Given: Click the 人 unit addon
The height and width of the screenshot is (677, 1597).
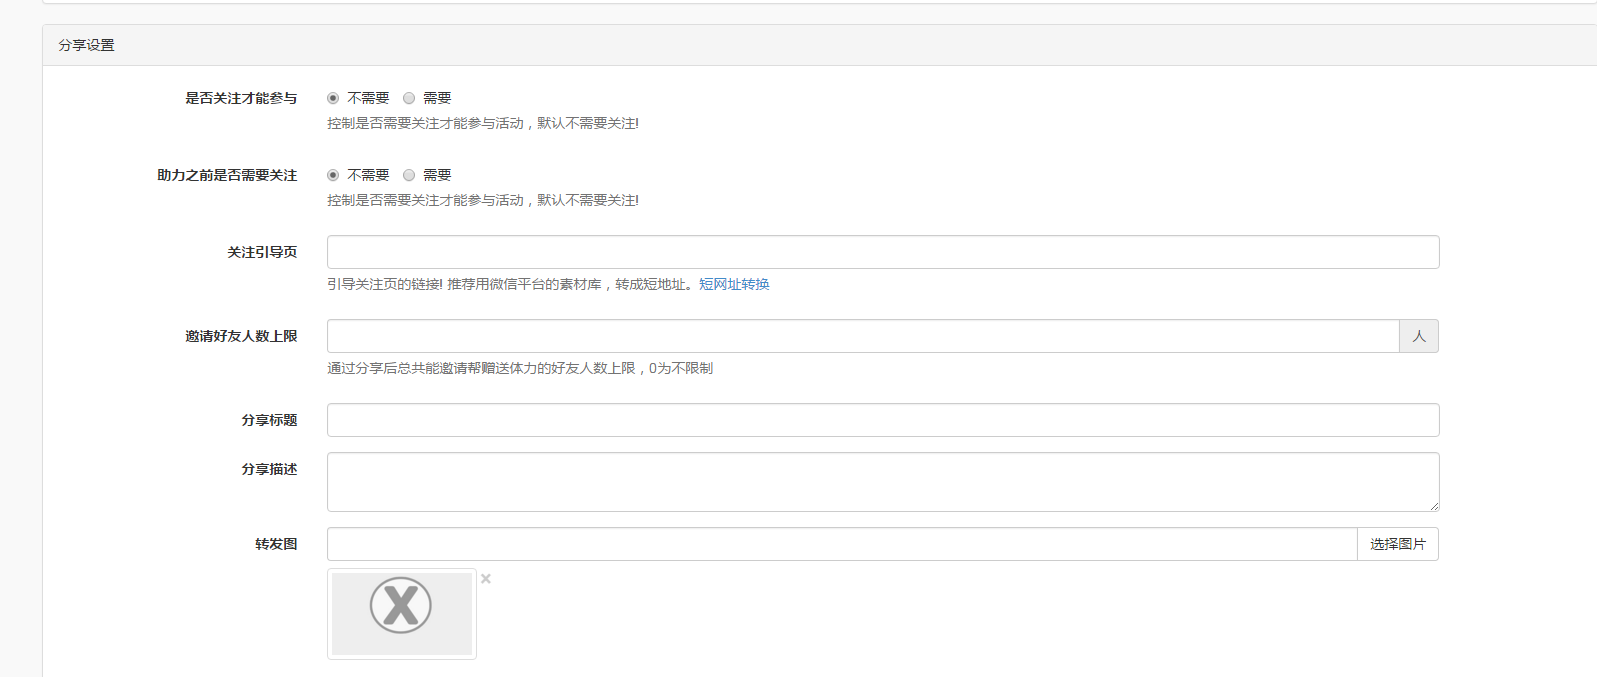Looking at the screenshot, I should click(x=1419, y=336).
